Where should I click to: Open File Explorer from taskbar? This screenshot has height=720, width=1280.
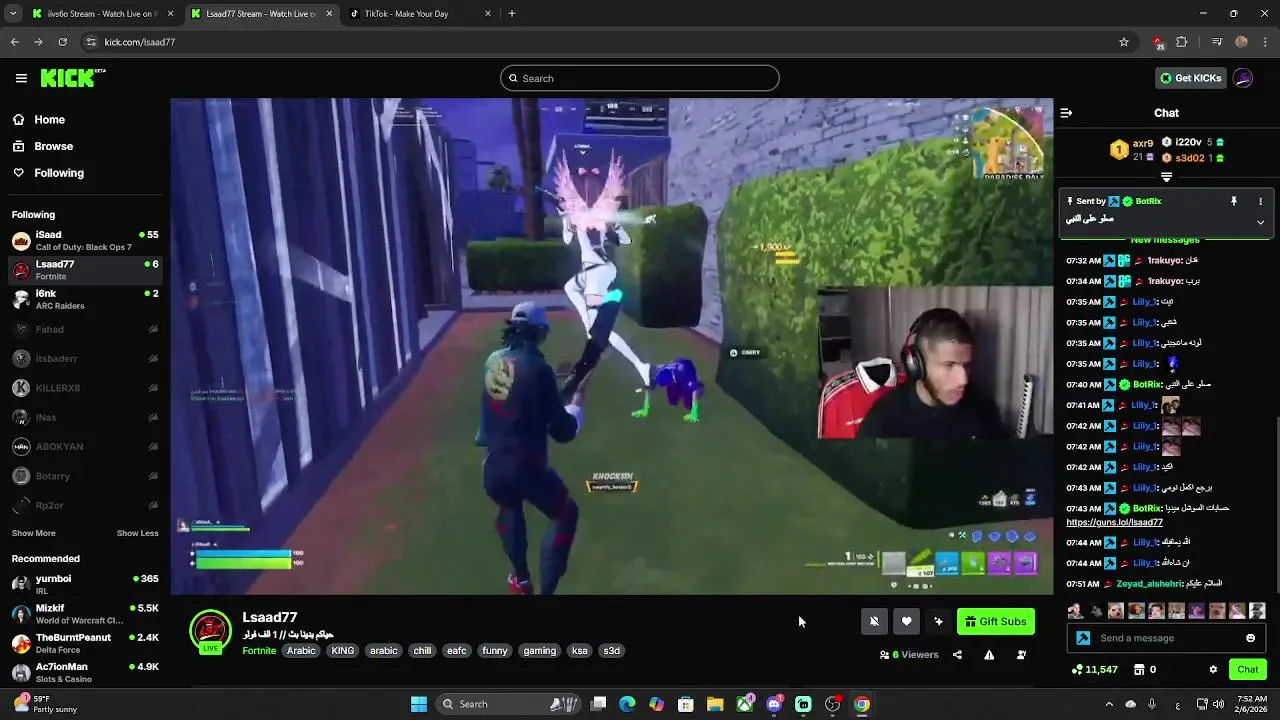pyautogui.click(x=715, y=704)
